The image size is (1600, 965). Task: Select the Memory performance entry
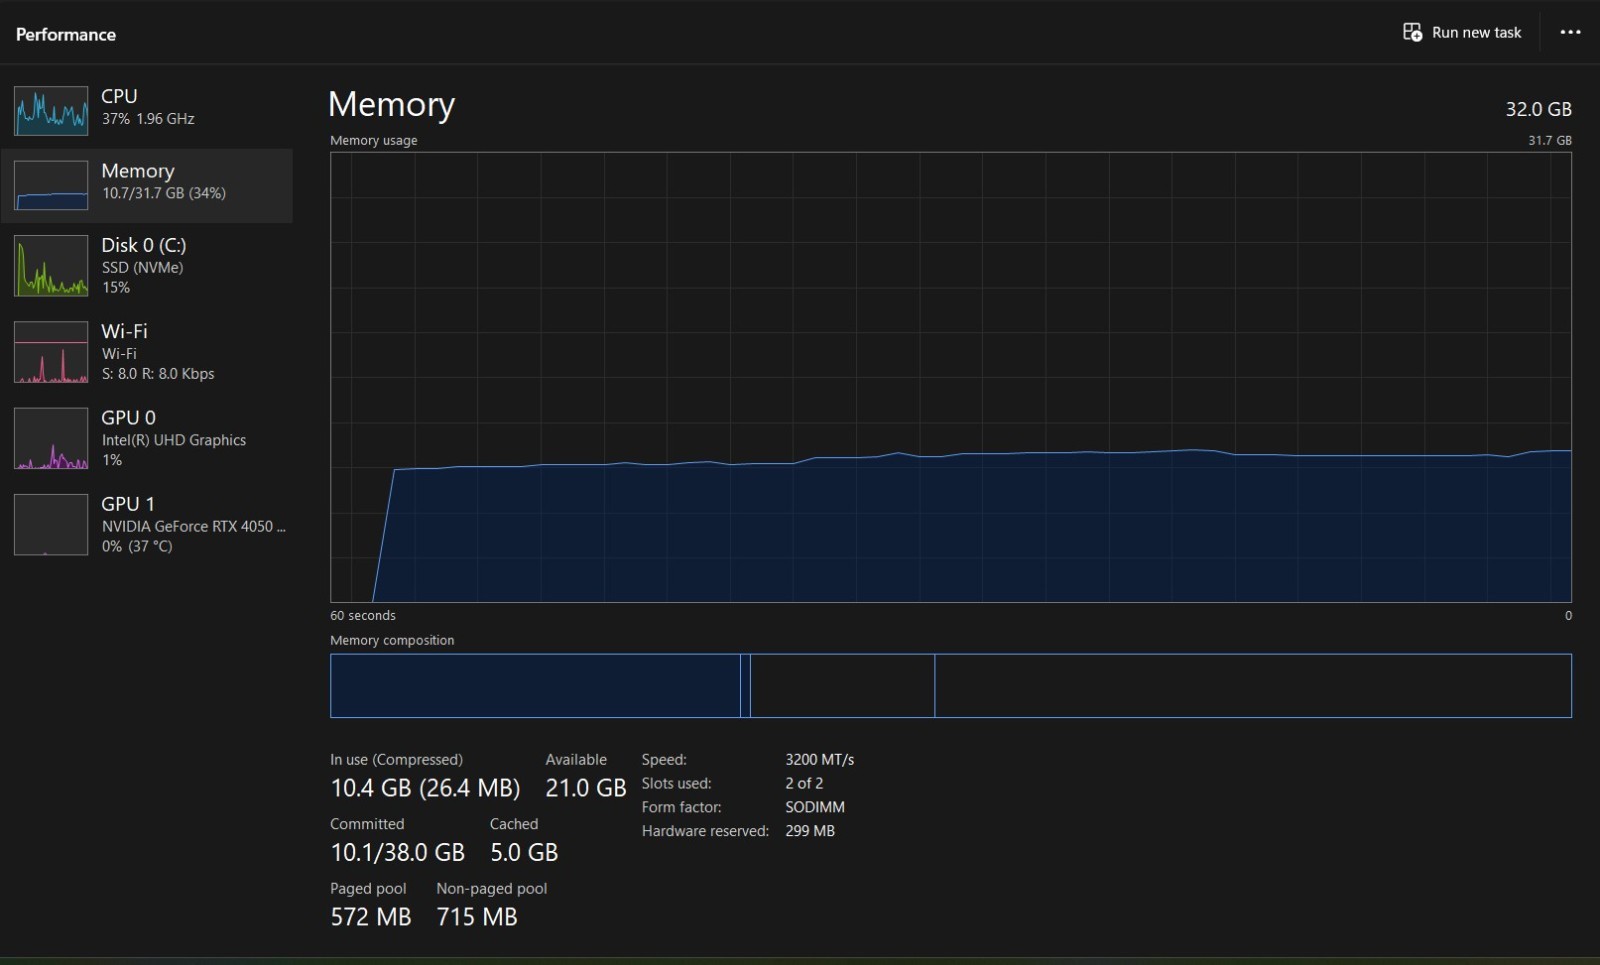point(147,185)
